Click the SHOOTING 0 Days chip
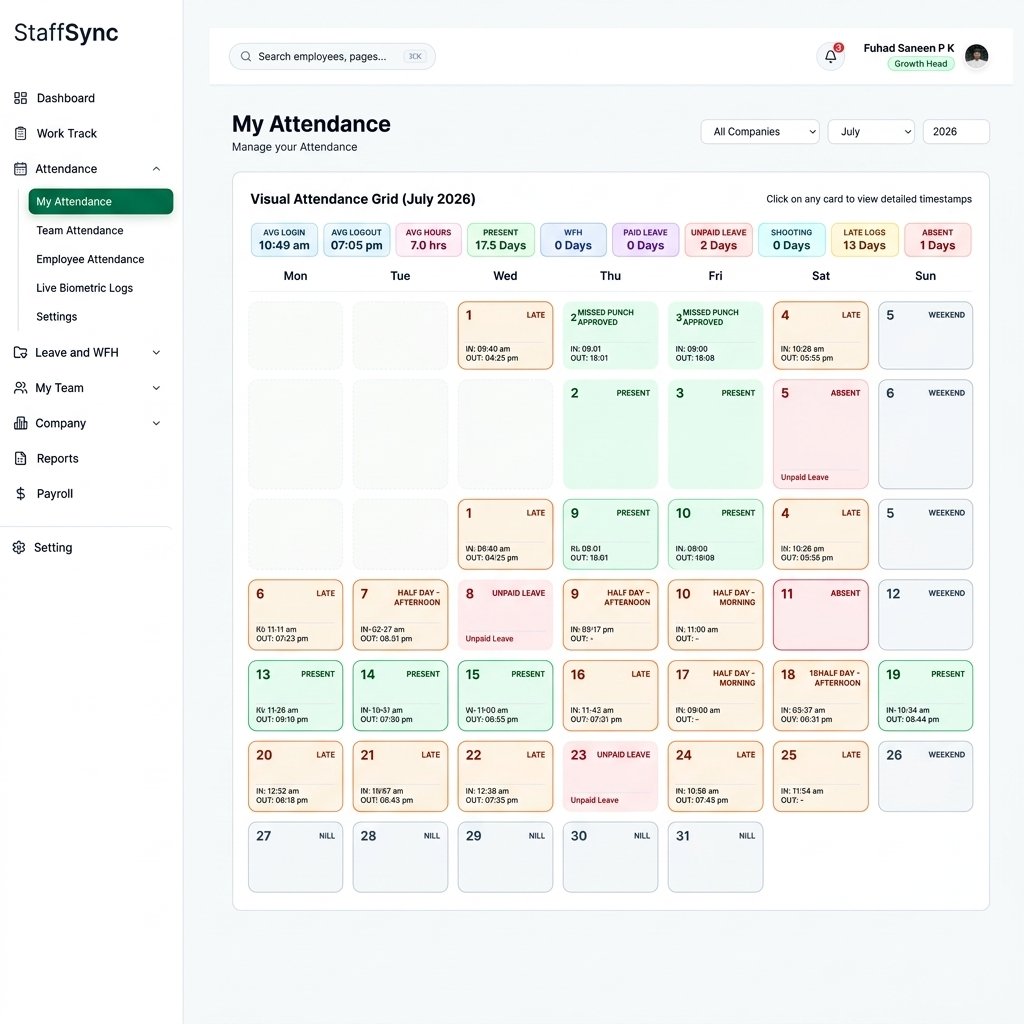This screenshot has height=1024, width=1024. pyautogui.click(x=792, y=240)
